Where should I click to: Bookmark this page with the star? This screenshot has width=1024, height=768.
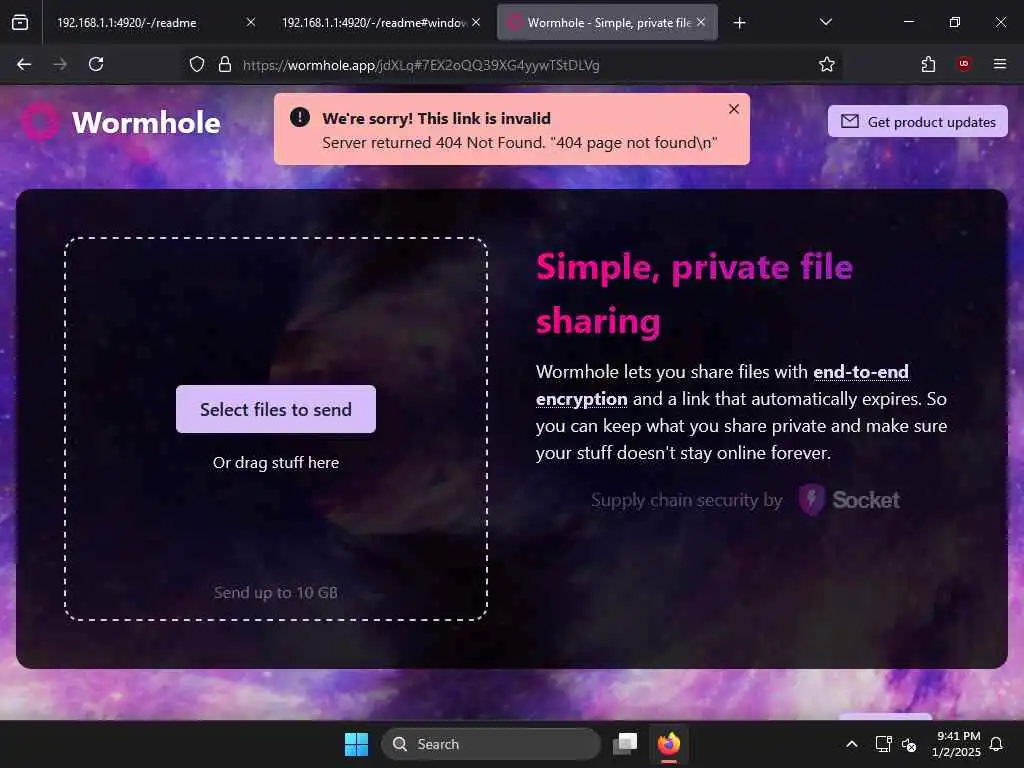[x=827, y=64]
